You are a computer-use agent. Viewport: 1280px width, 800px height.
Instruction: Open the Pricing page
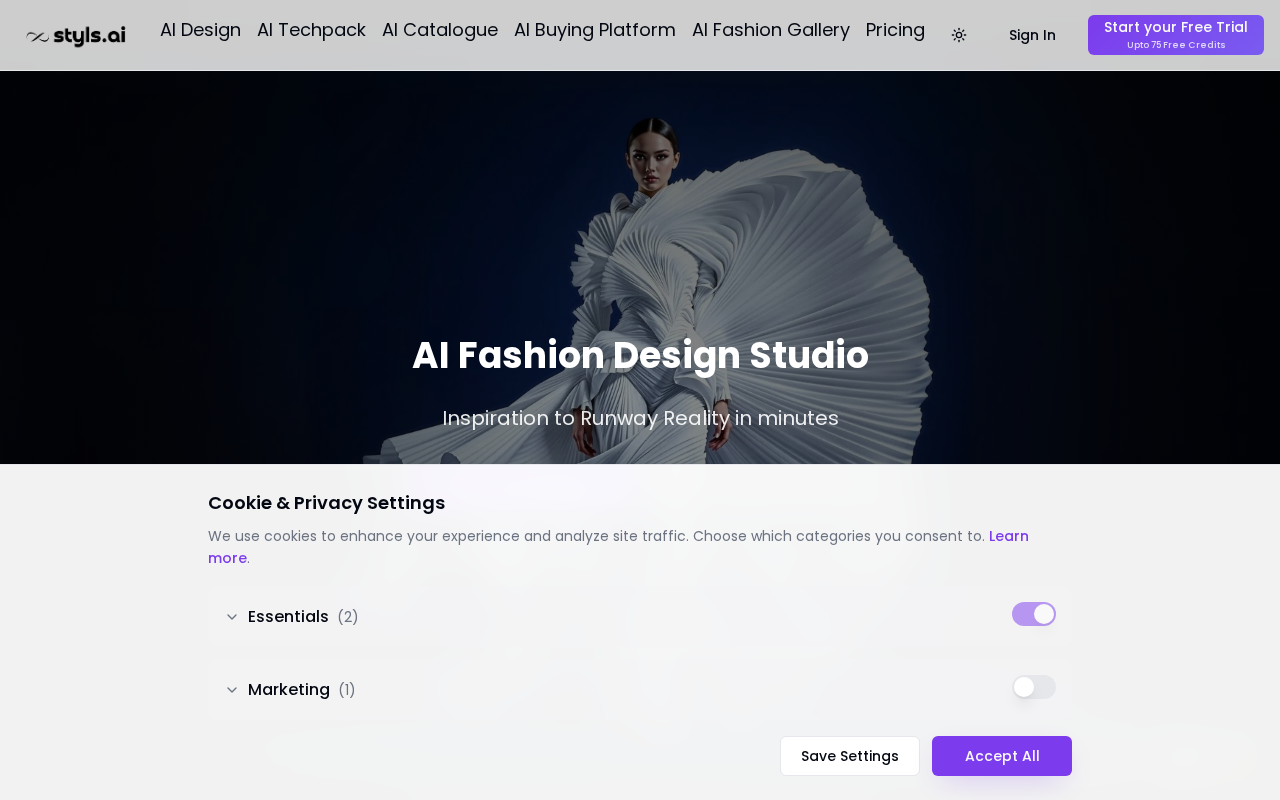[895, 30]
